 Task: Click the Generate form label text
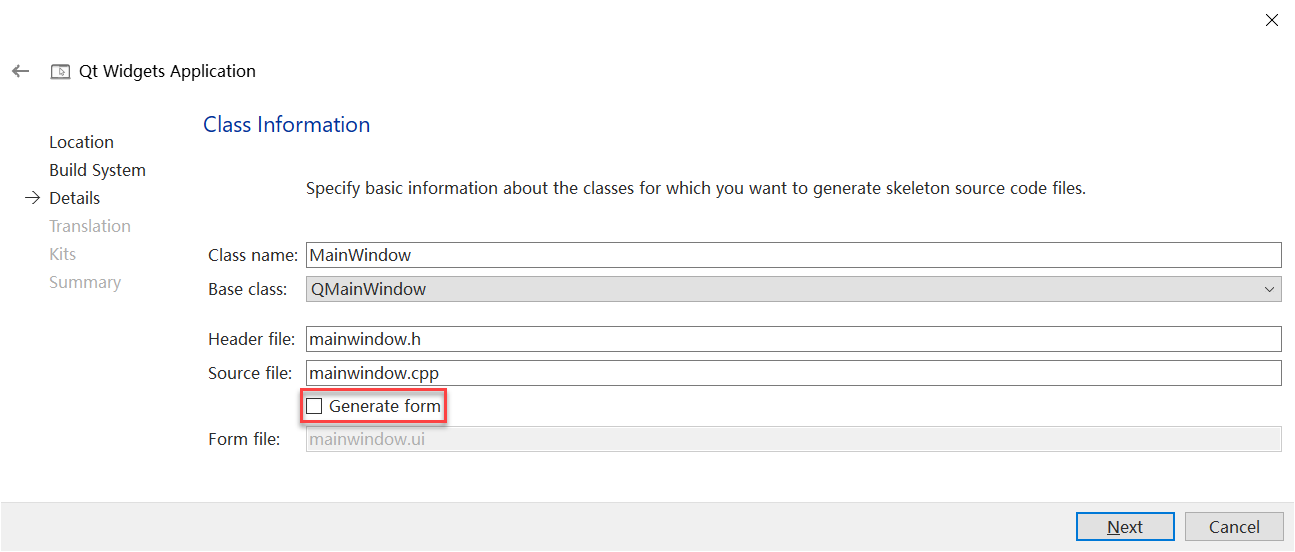click(x=385, y=406)
